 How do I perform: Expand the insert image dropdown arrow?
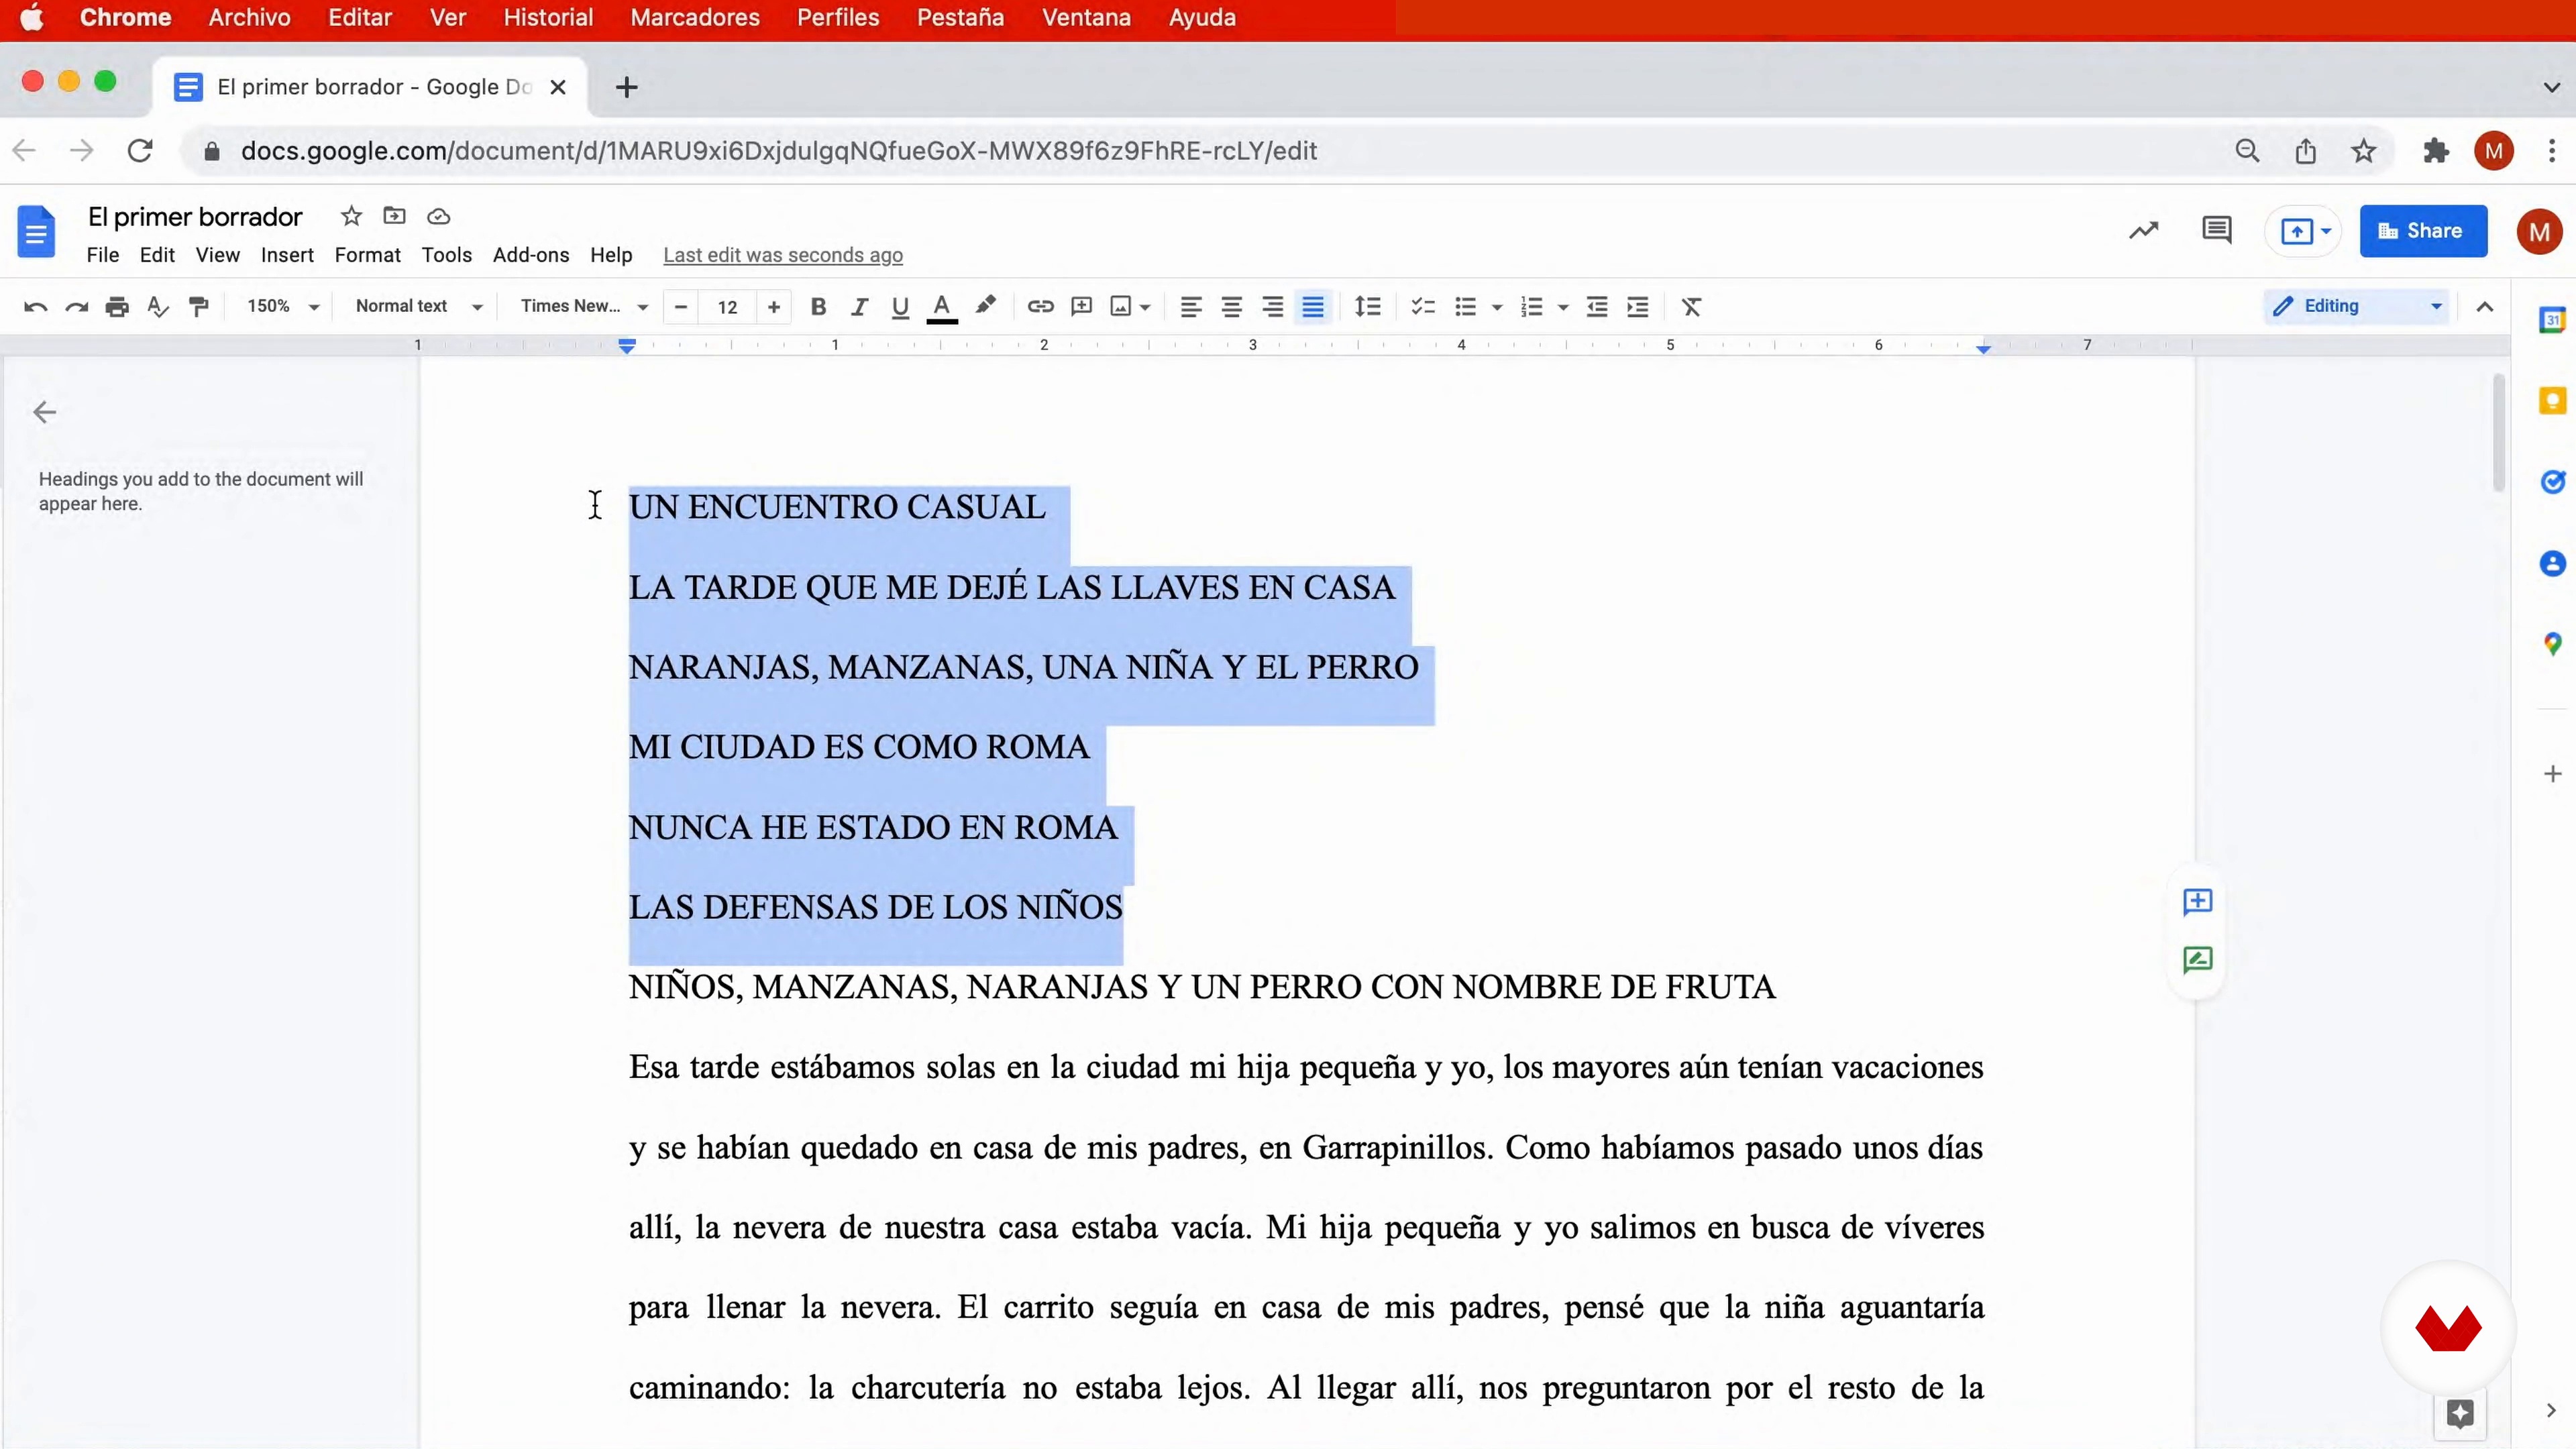click(1146, 307)
